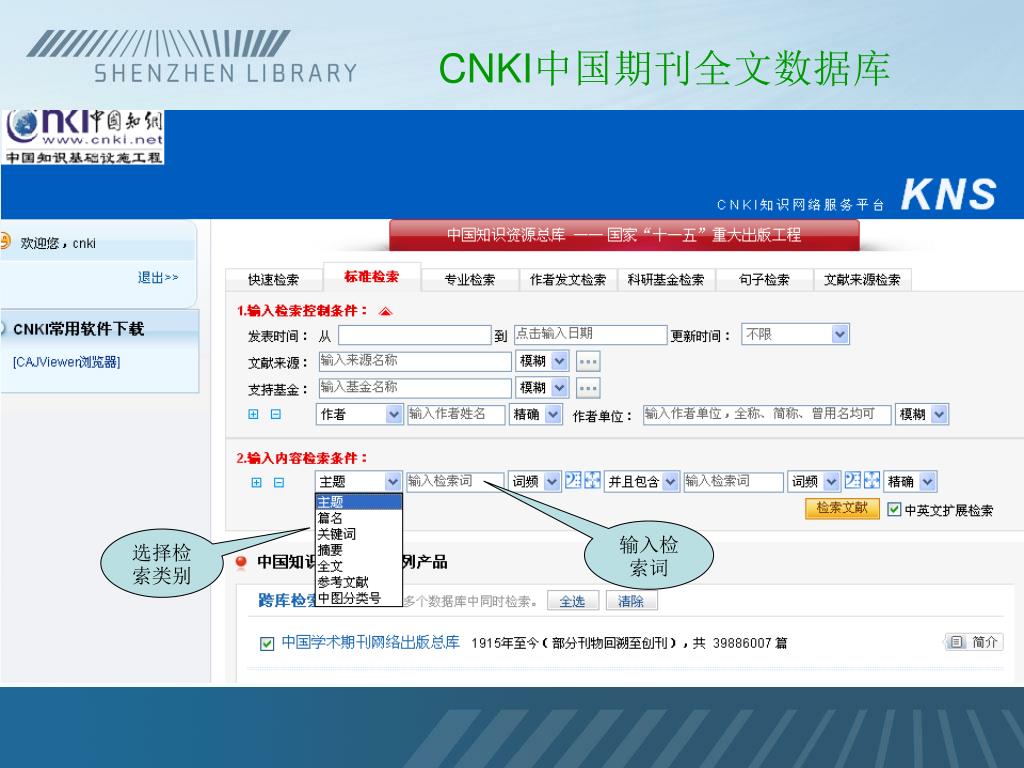The image size is (1024, 768).
Task: Open the 模糊 dropdown for 文献来源
Action: click(542, 360)
